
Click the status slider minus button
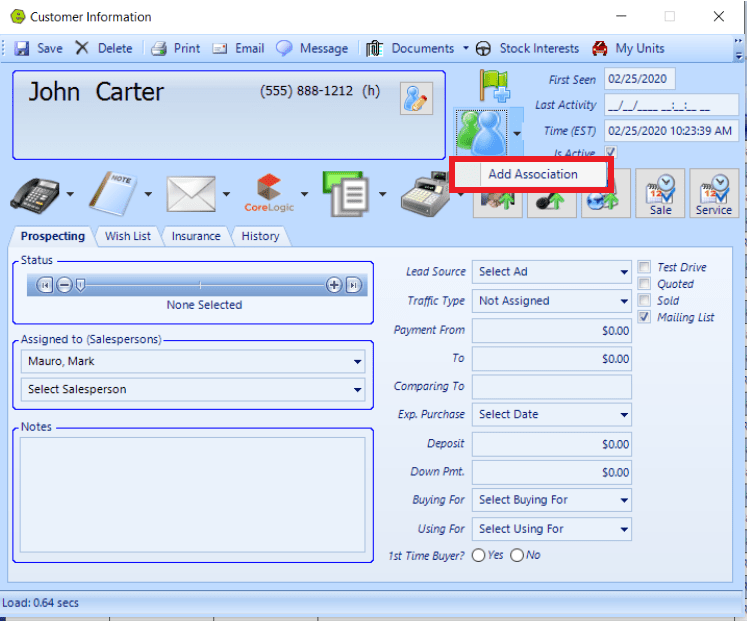(x=64, y=285)
